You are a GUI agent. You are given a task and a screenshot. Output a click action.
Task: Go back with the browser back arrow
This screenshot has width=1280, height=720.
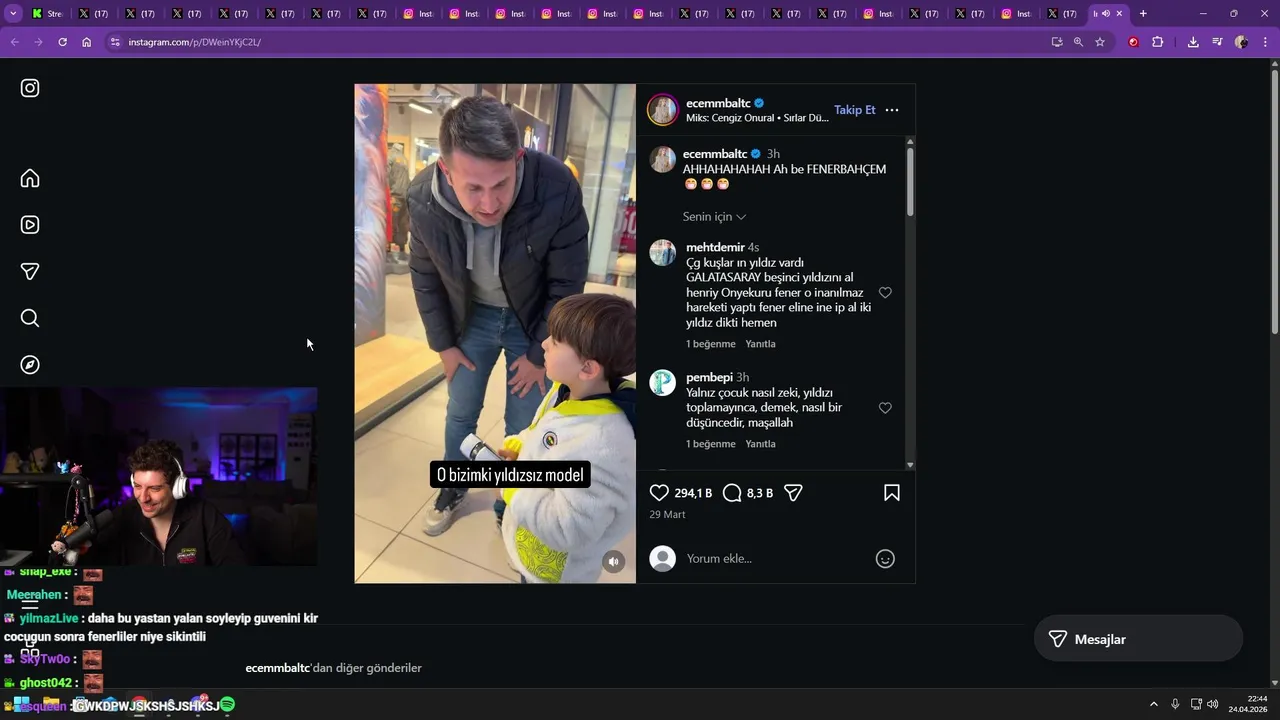pos(14,42)
